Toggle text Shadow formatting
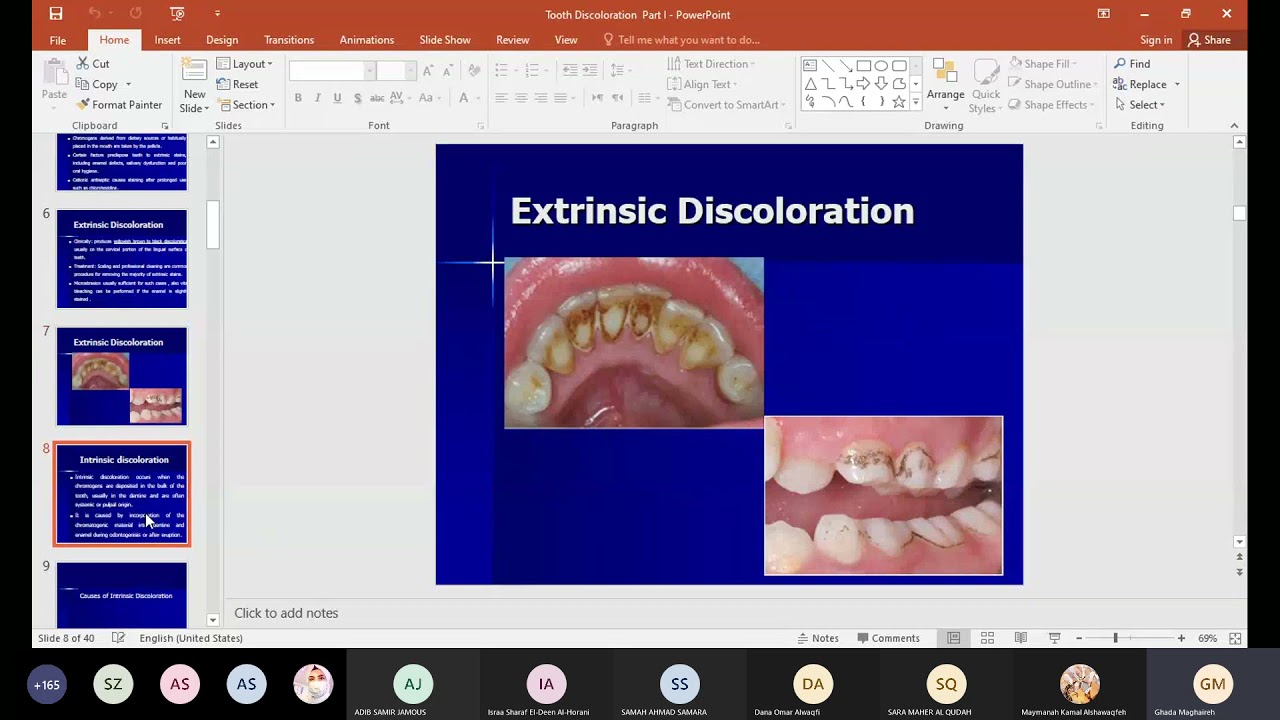 click(x=357, y=98)
